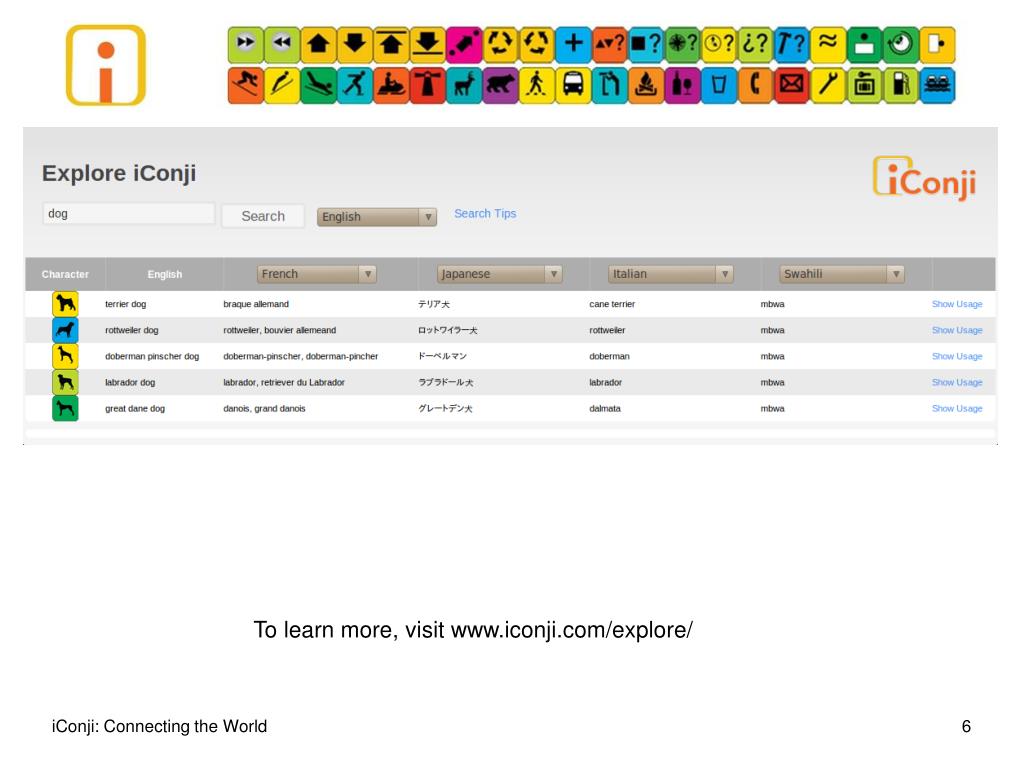Open the Japanese column language dropdown
This screenshot has height=768, width=1024.
[500, 274]
